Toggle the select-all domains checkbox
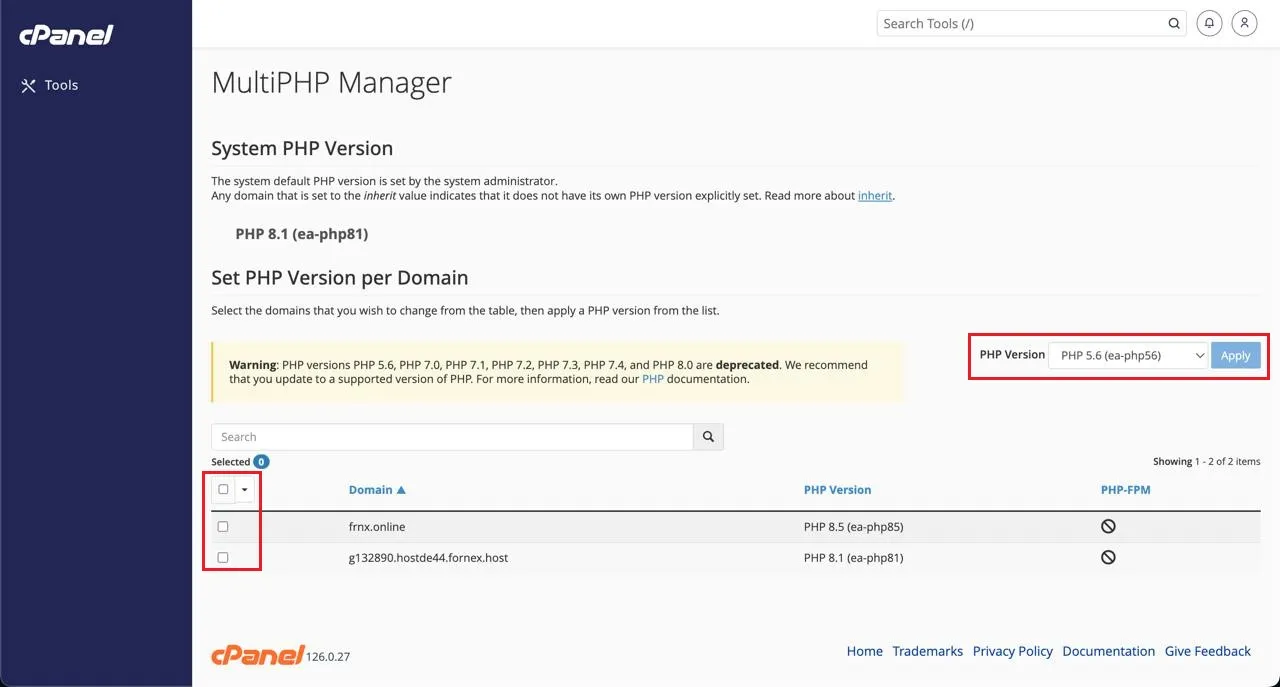 point(223,490)
